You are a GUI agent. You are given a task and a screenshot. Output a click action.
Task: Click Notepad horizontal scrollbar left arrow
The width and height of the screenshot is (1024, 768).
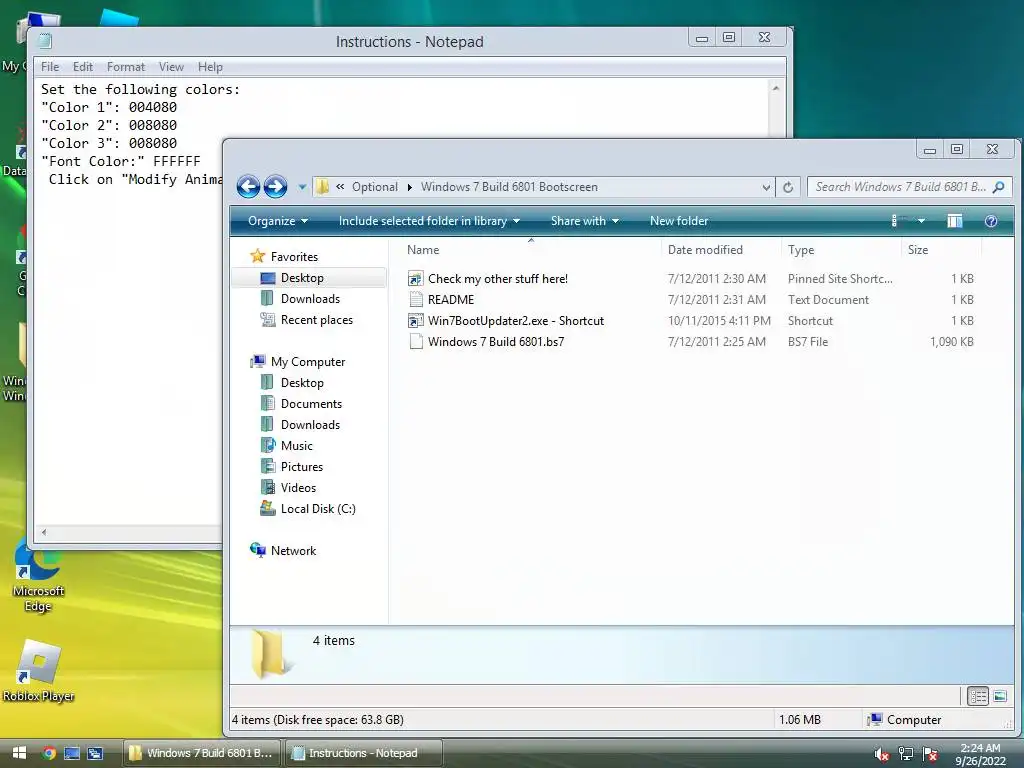[x=44, y=532]
